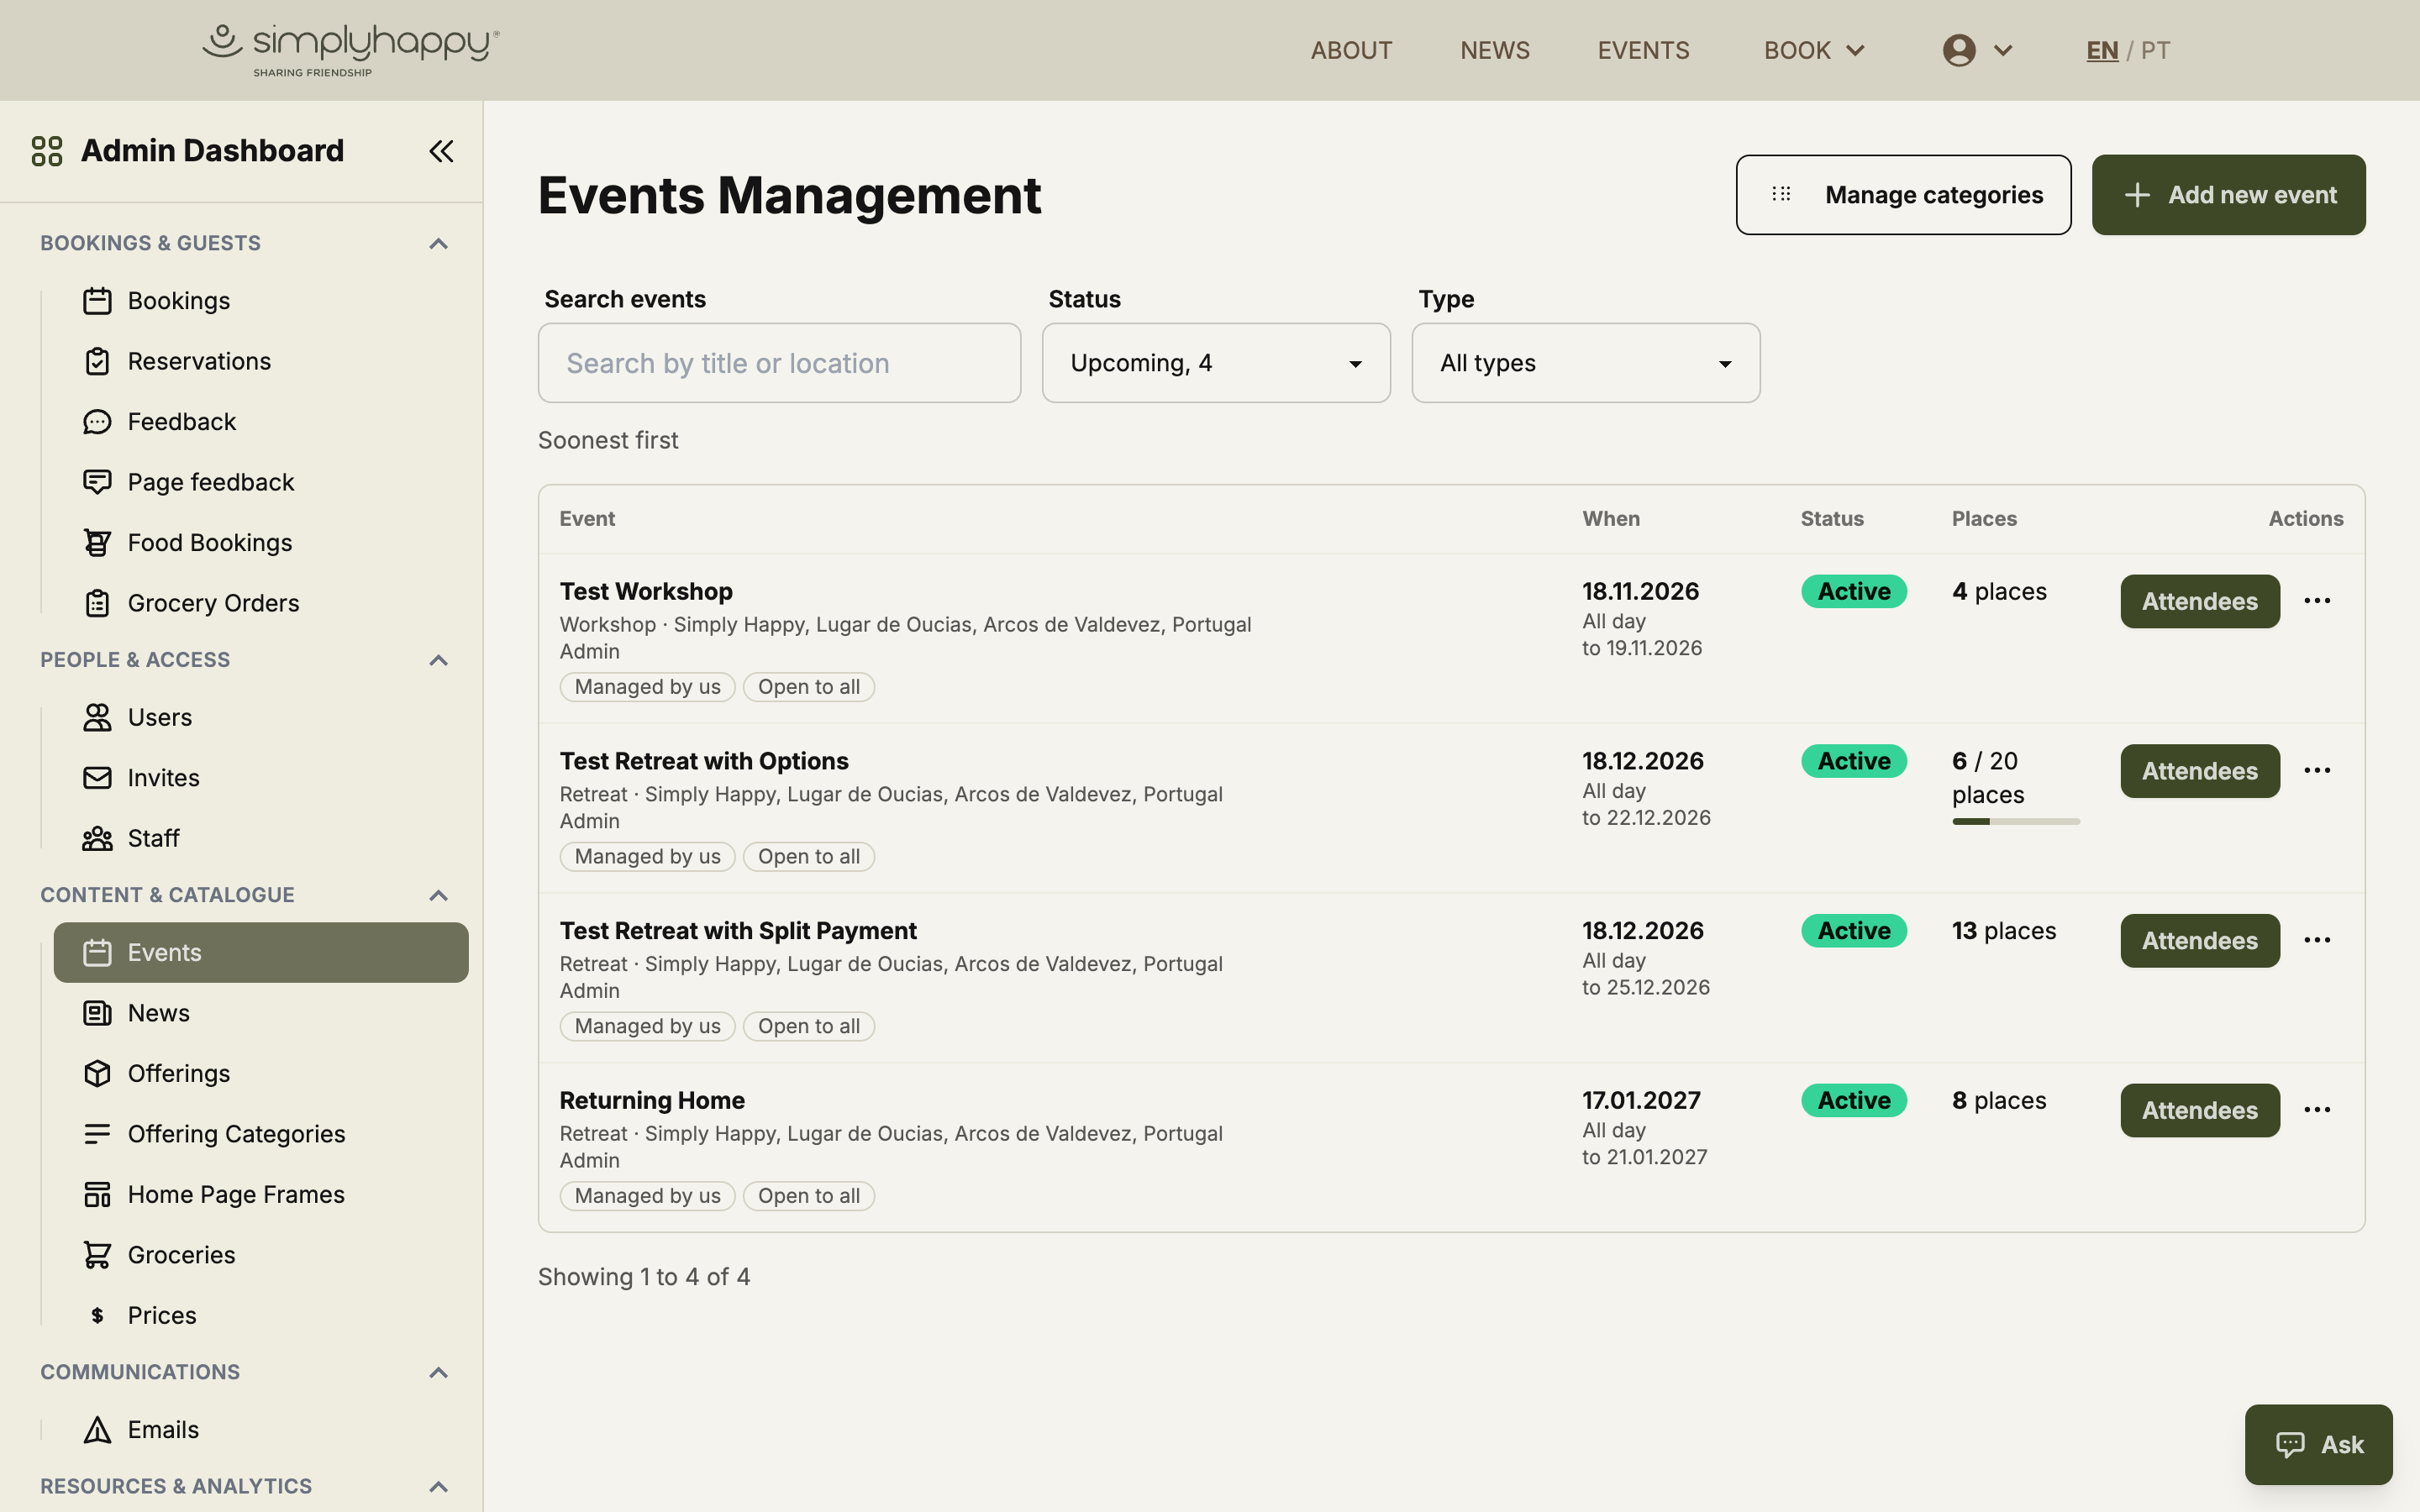Click the Prices dollar icon
Viewport: 2420px width, 1512px height.
pyautogui.click(x=97, y=1315)
